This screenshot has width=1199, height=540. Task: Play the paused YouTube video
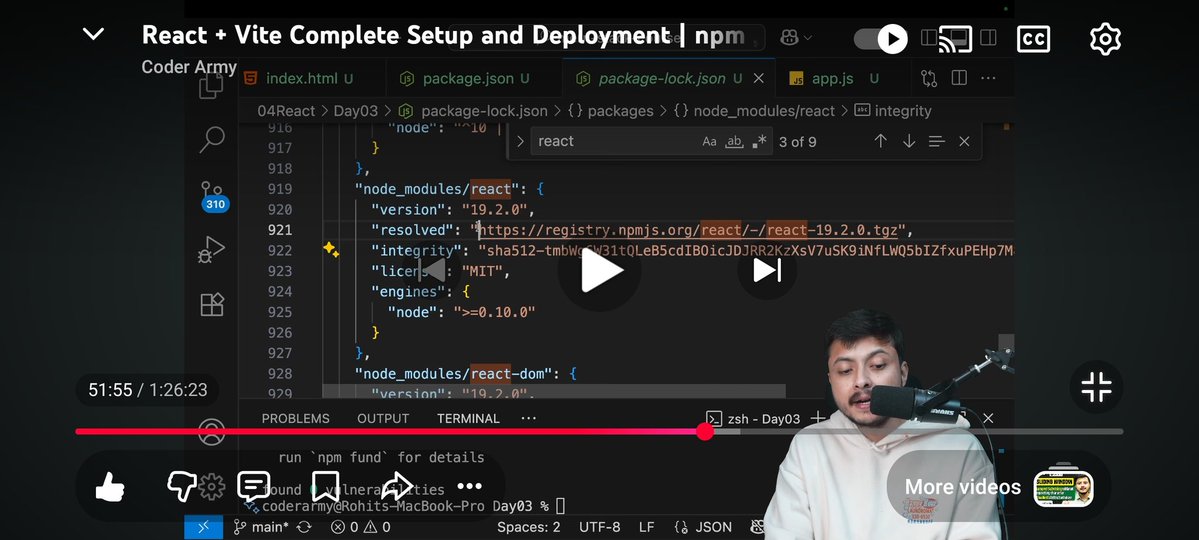(600, 270)
